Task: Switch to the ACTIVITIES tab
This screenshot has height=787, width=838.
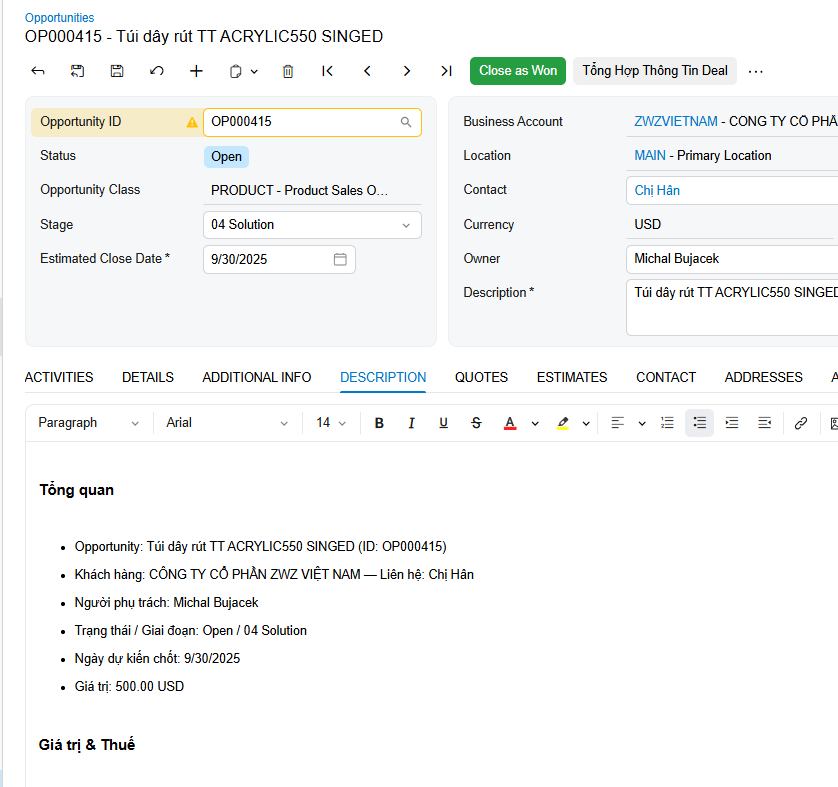Action: (58, 377)
